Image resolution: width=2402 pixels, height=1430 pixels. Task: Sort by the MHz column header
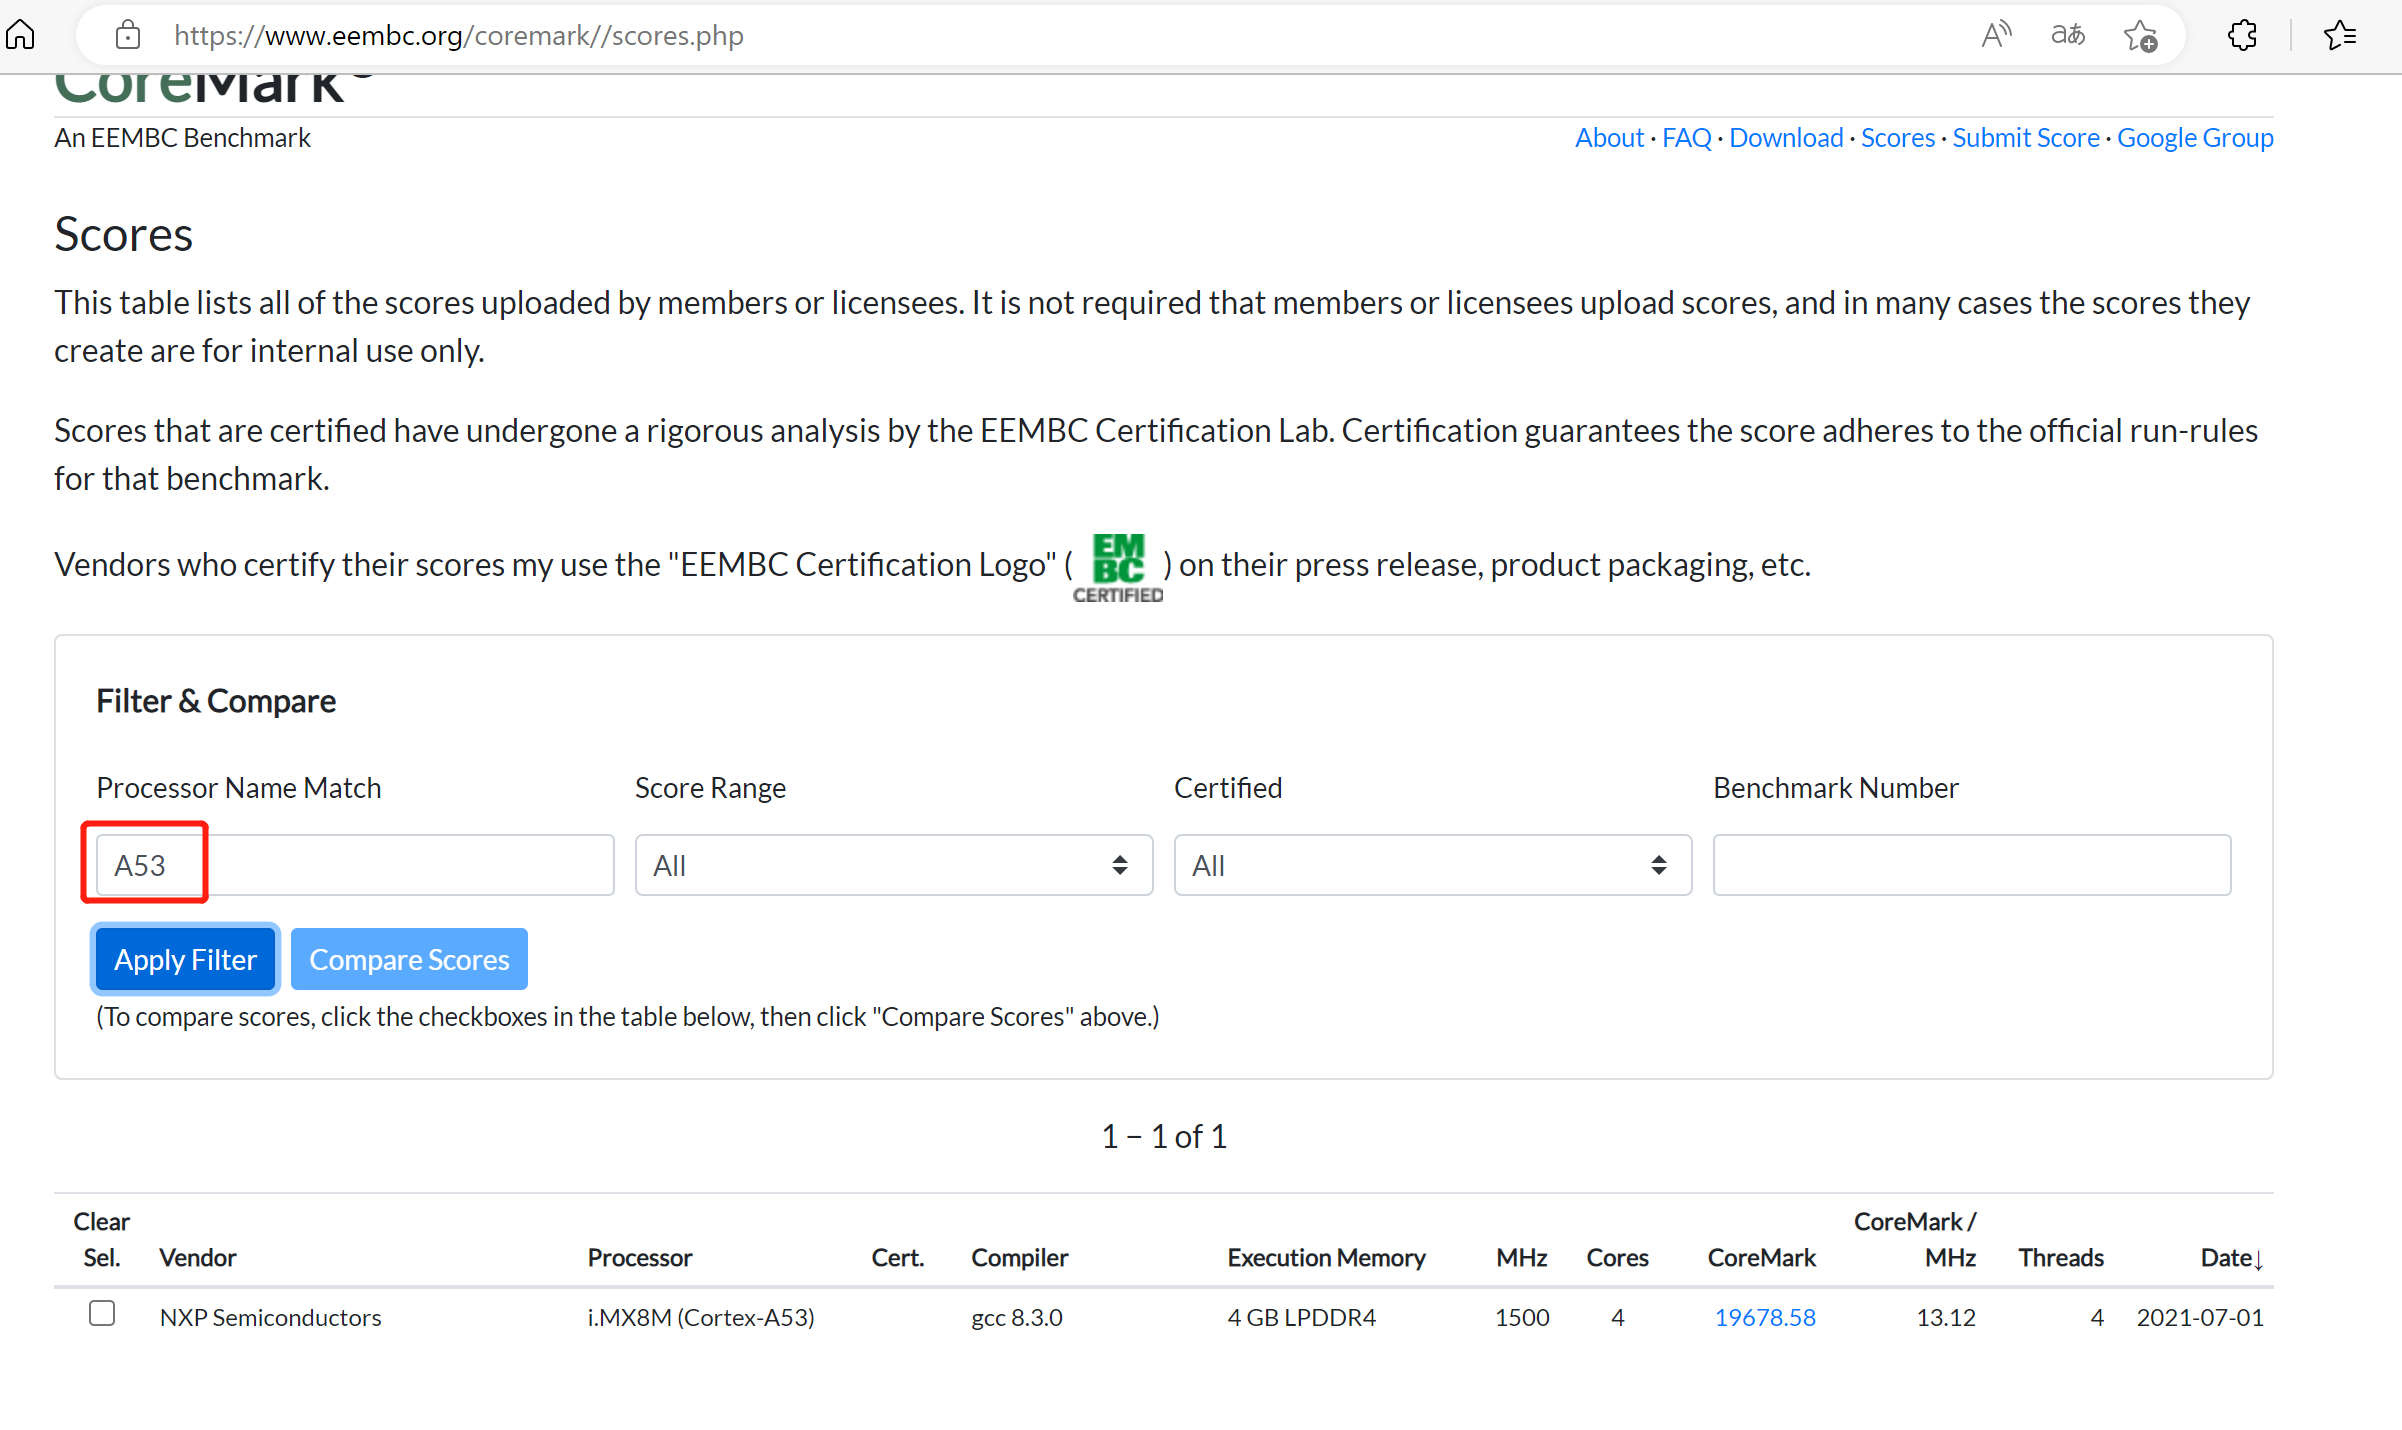[1521, 1257]
